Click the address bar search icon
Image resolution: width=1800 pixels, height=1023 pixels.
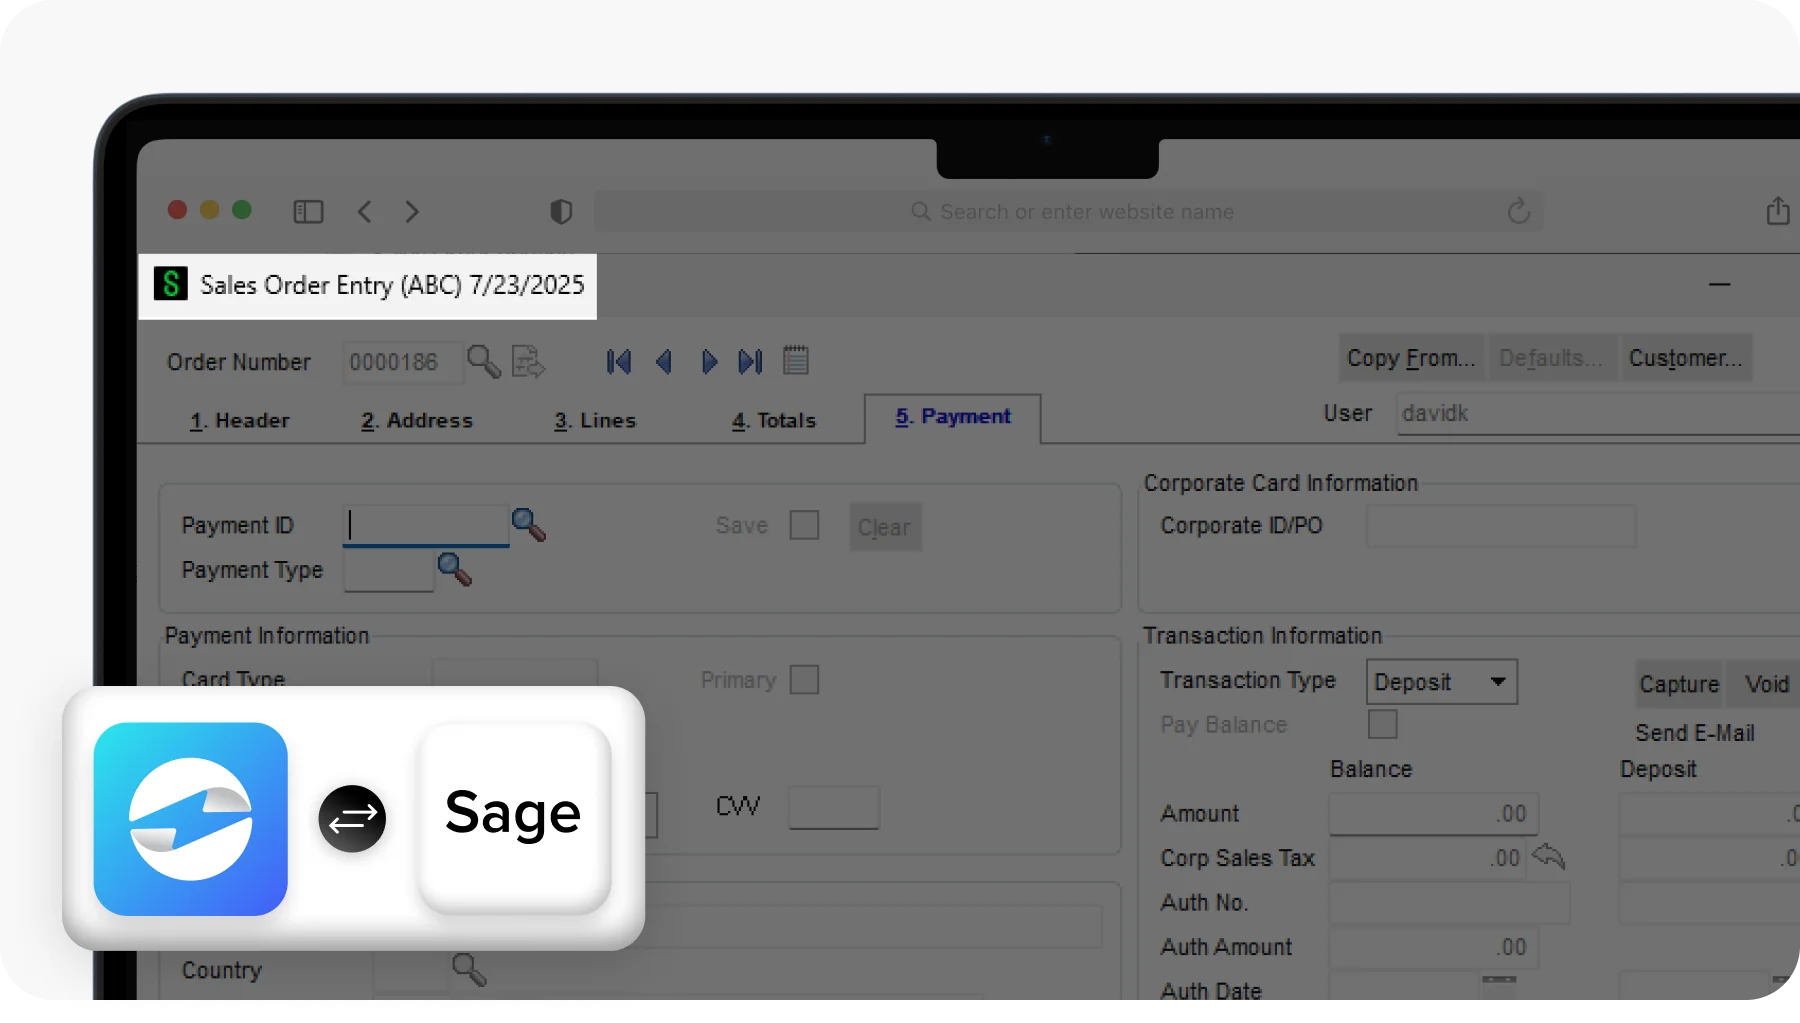(921, 212)
